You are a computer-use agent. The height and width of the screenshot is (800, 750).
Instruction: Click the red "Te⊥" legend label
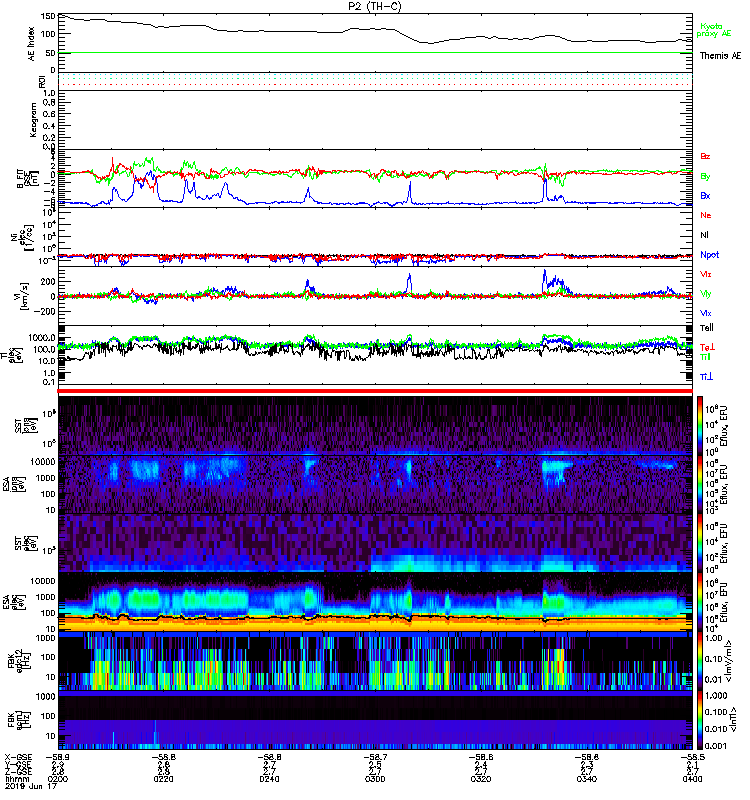click(706, 347)
